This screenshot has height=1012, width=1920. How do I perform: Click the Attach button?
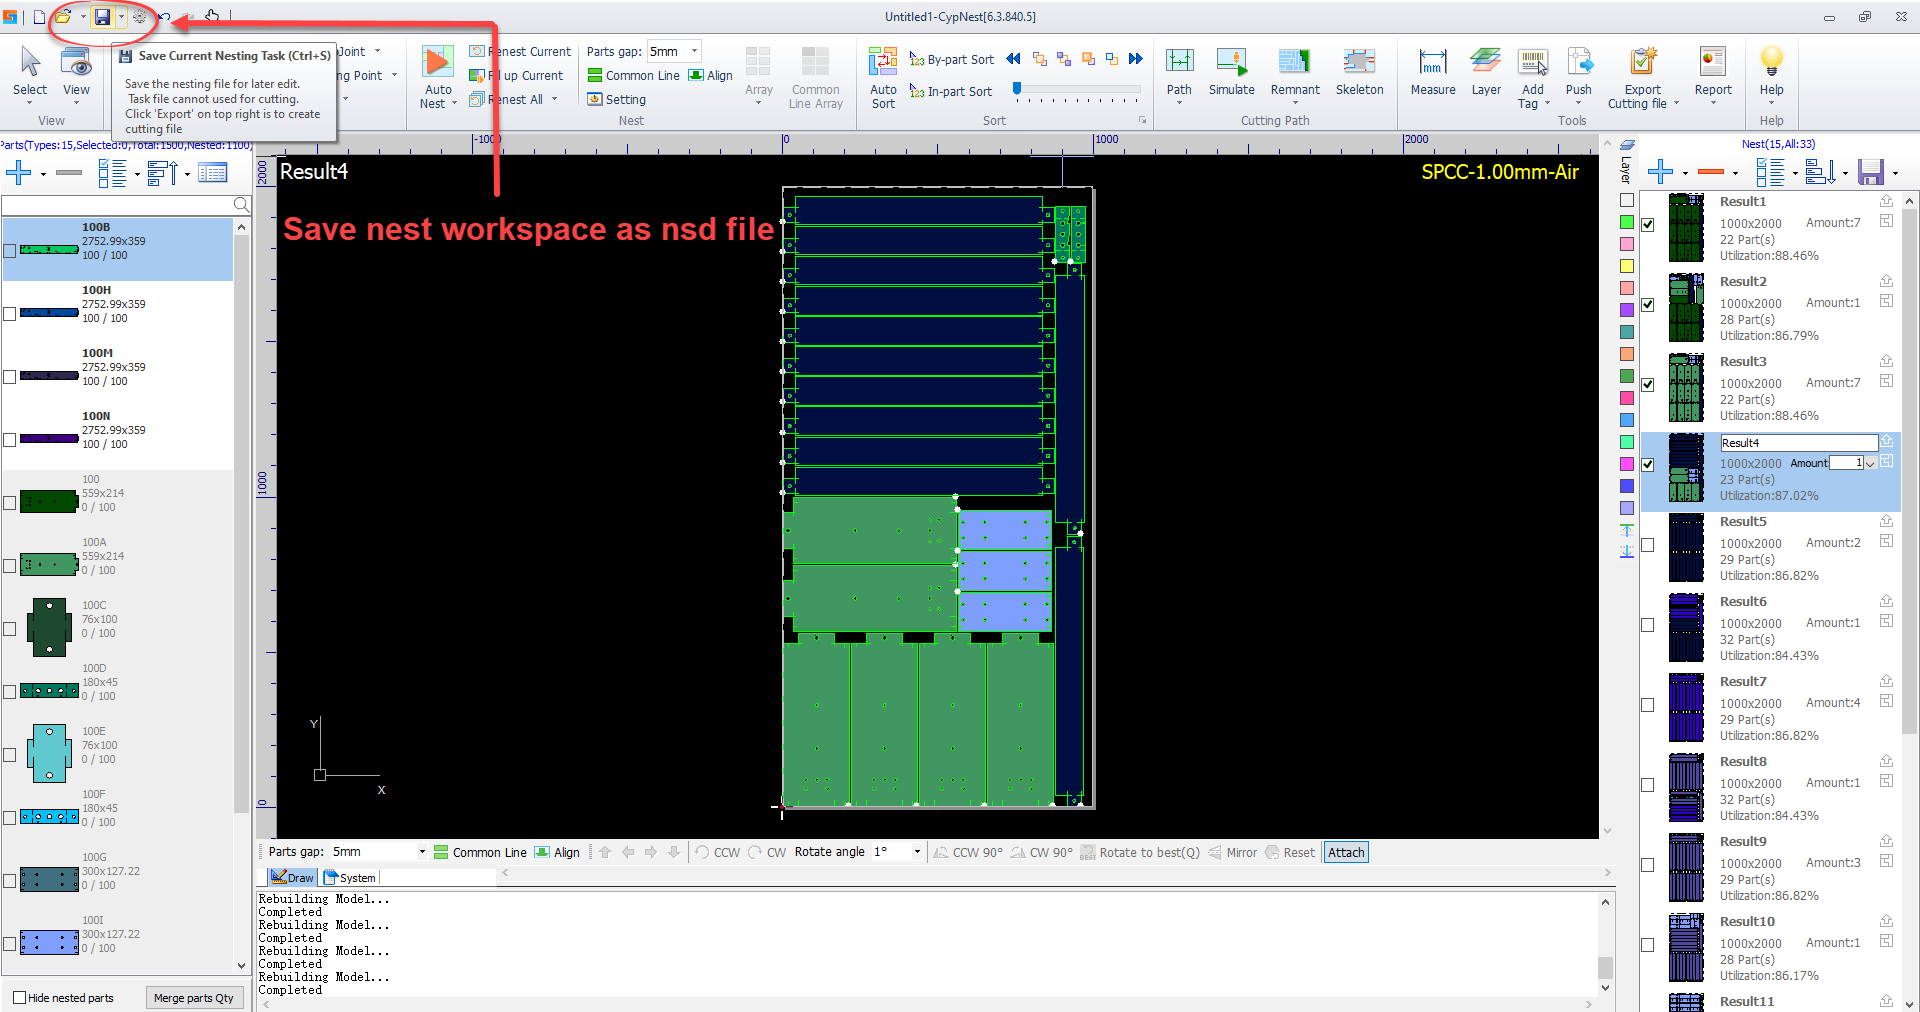click(1346, 852)
